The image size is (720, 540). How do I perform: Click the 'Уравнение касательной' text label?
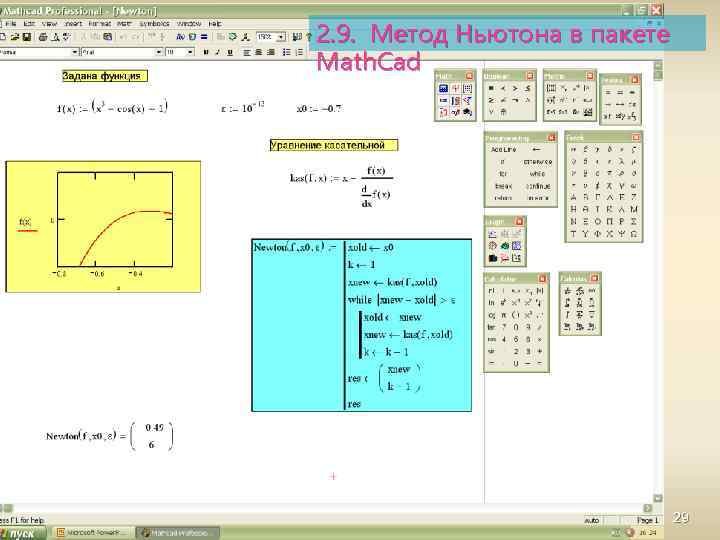tap(333, 145)
